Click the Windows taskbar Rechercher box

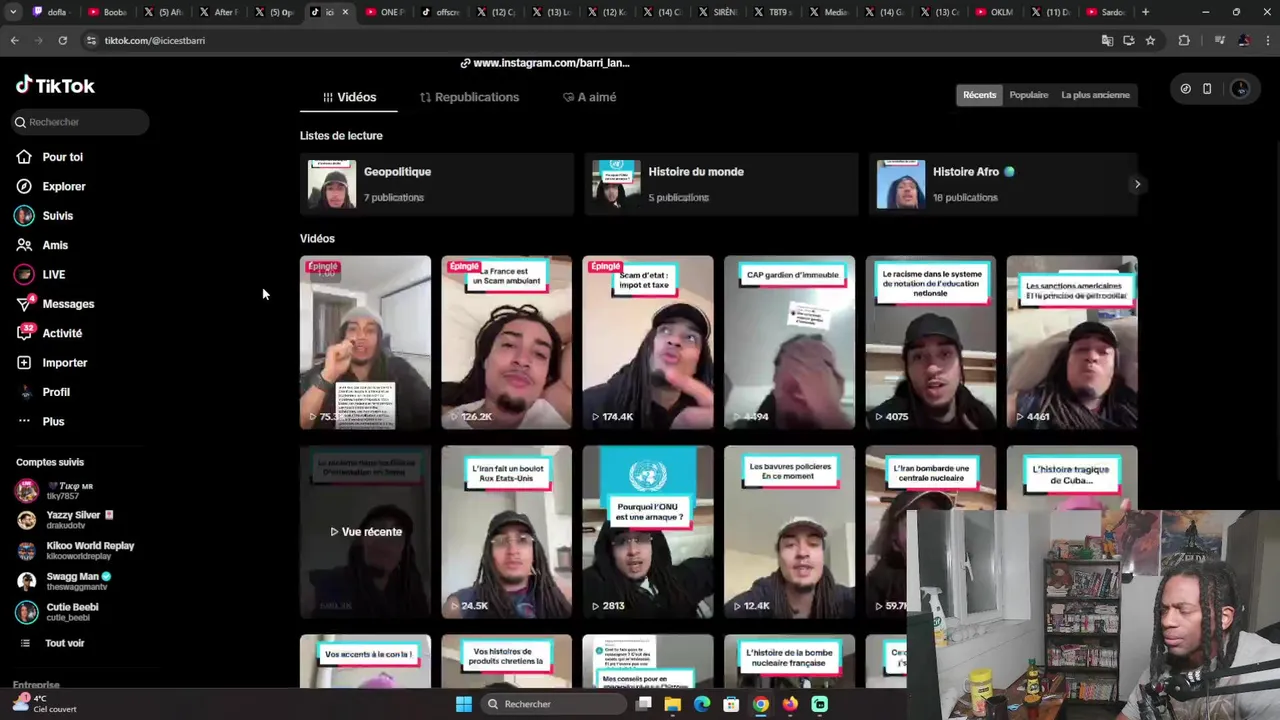[x=553, y=704]
